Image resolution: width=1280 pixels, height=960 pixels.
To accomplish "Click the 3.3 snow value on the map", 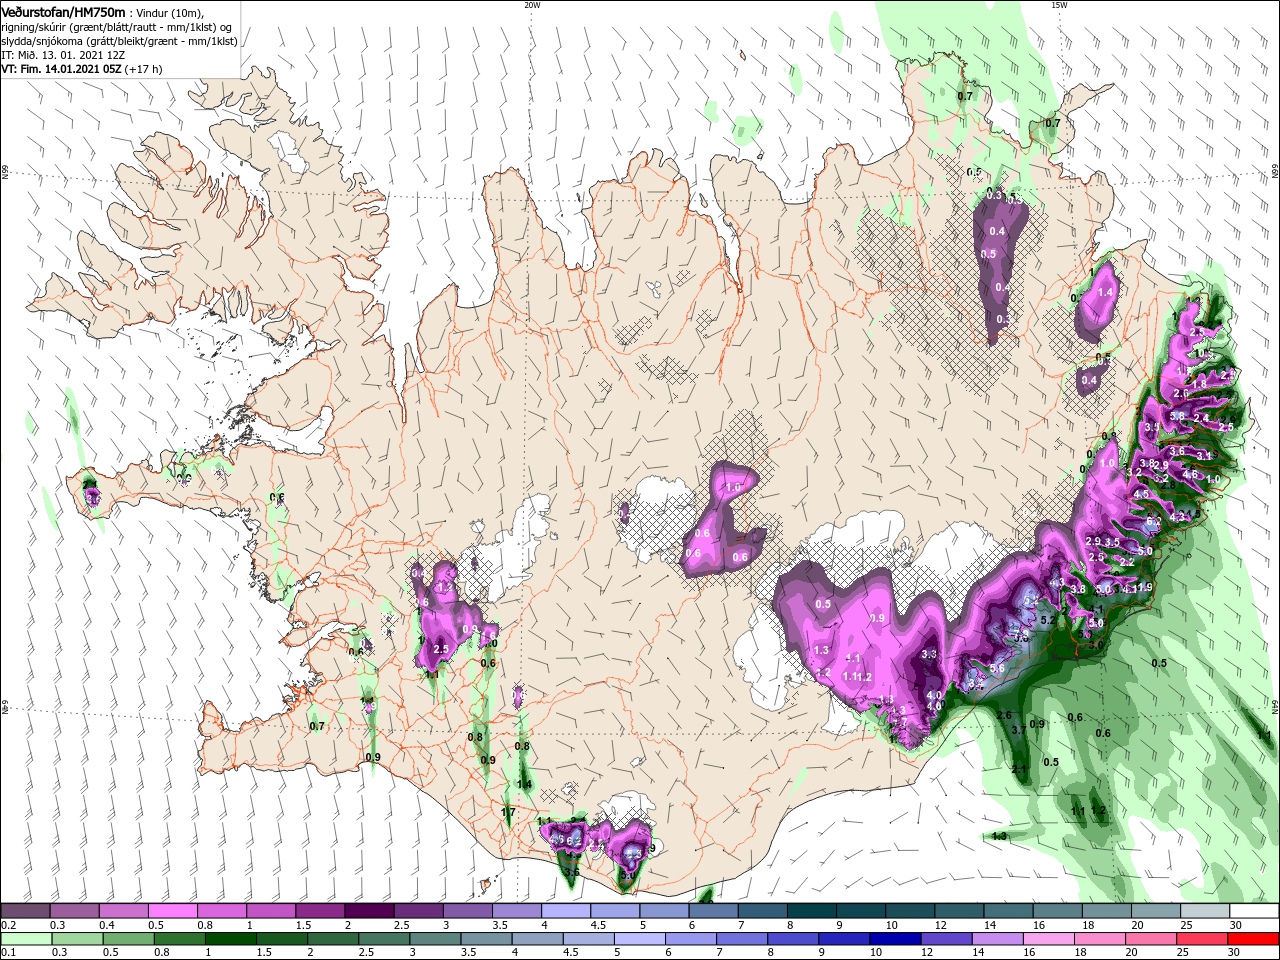I will click(x=928, y=654).
